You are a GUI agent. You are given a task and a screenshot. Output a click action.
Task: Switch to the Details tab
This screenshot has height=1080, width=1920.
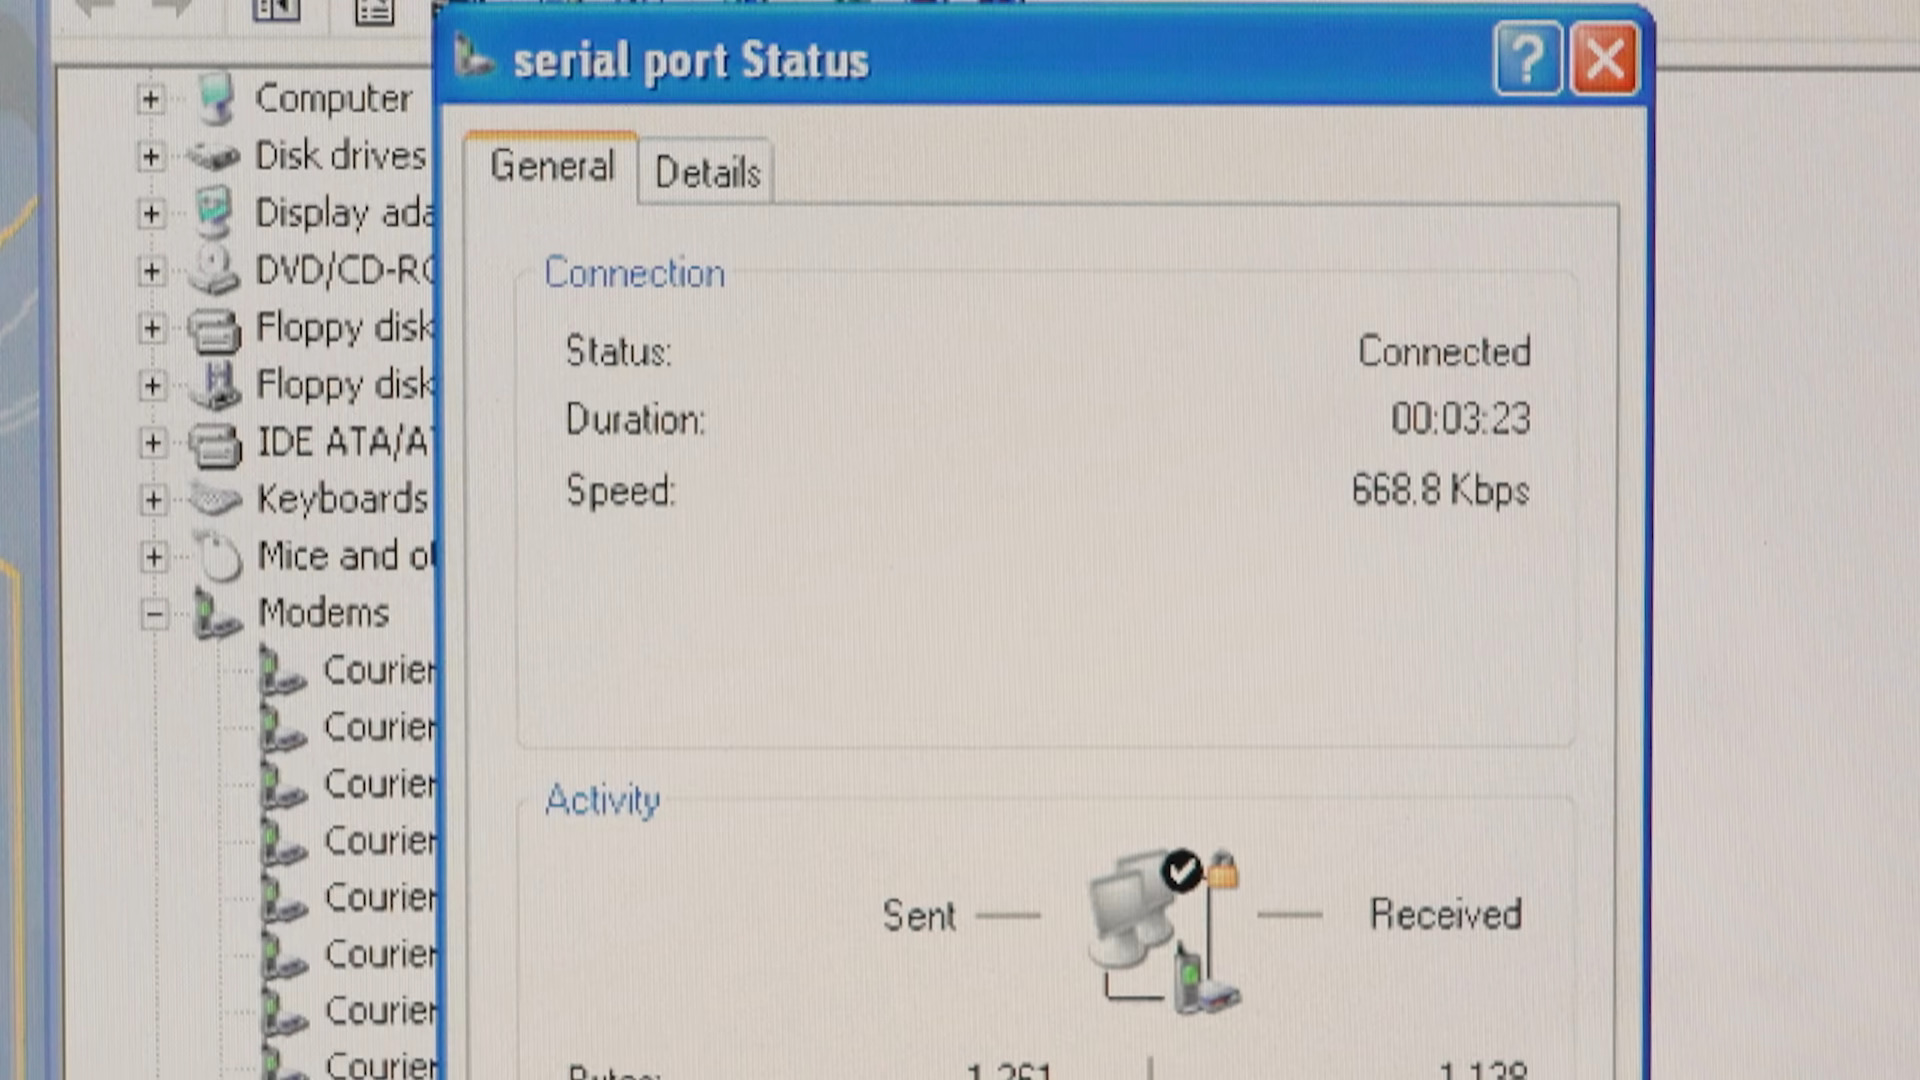[706, 172]
